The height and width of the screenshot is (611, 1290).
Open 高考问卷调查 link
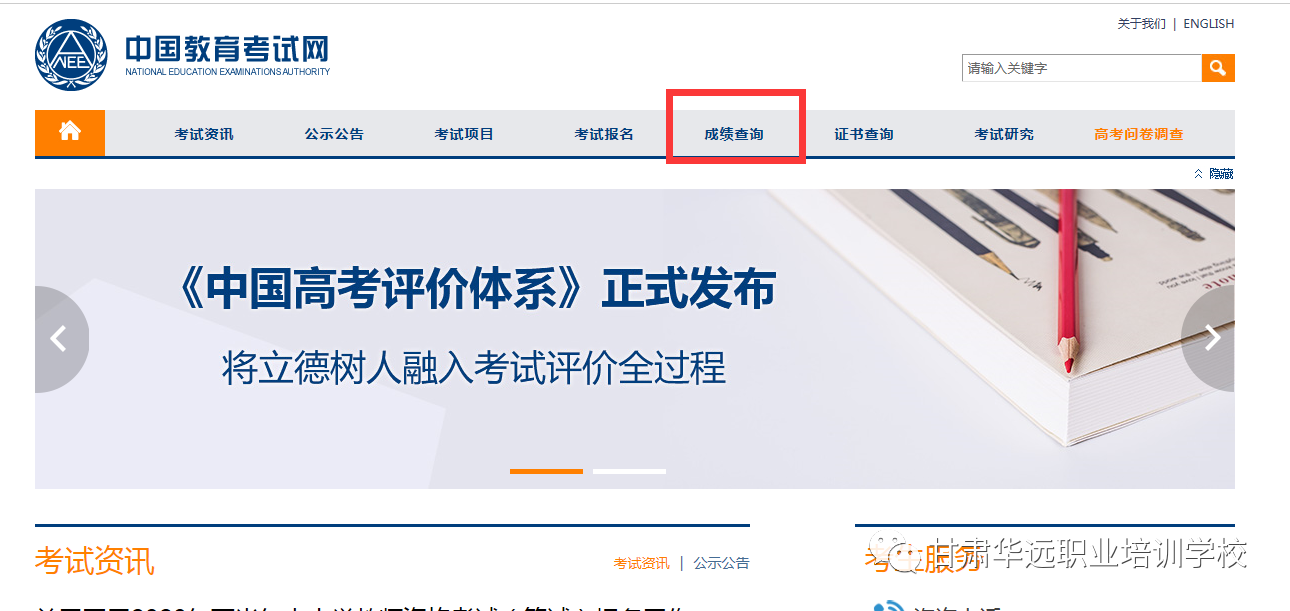point(1139,134)
